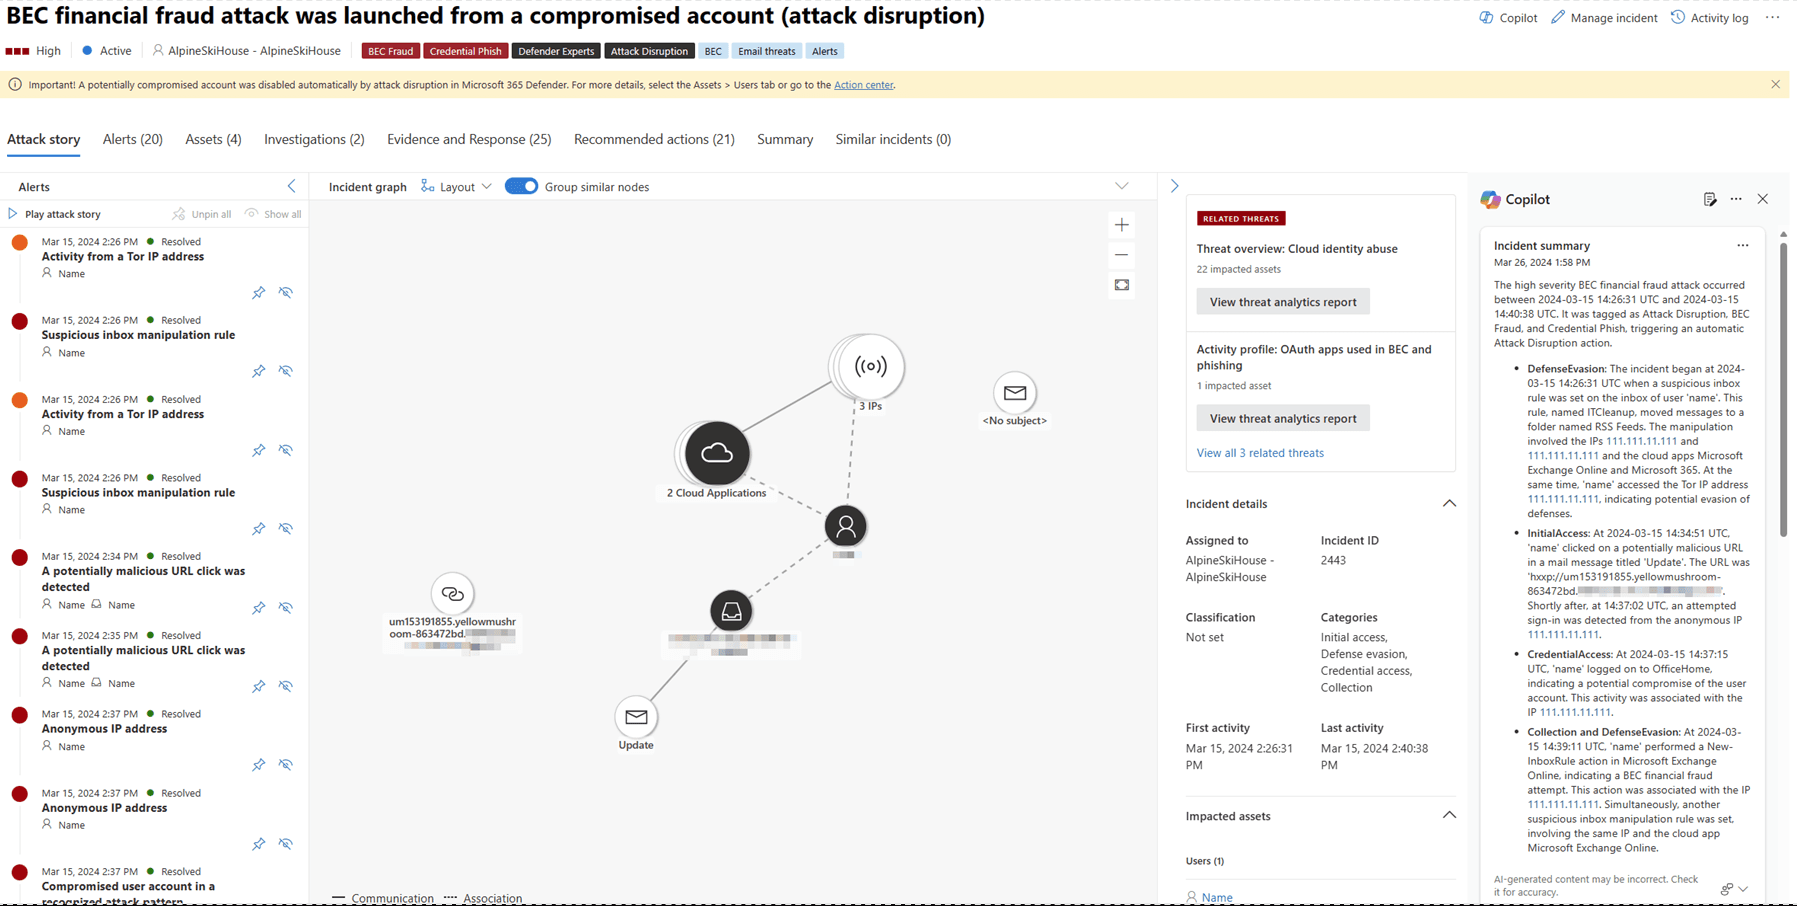Click the Credential Phish tag

pyautogui.click(x=466, y=51)
